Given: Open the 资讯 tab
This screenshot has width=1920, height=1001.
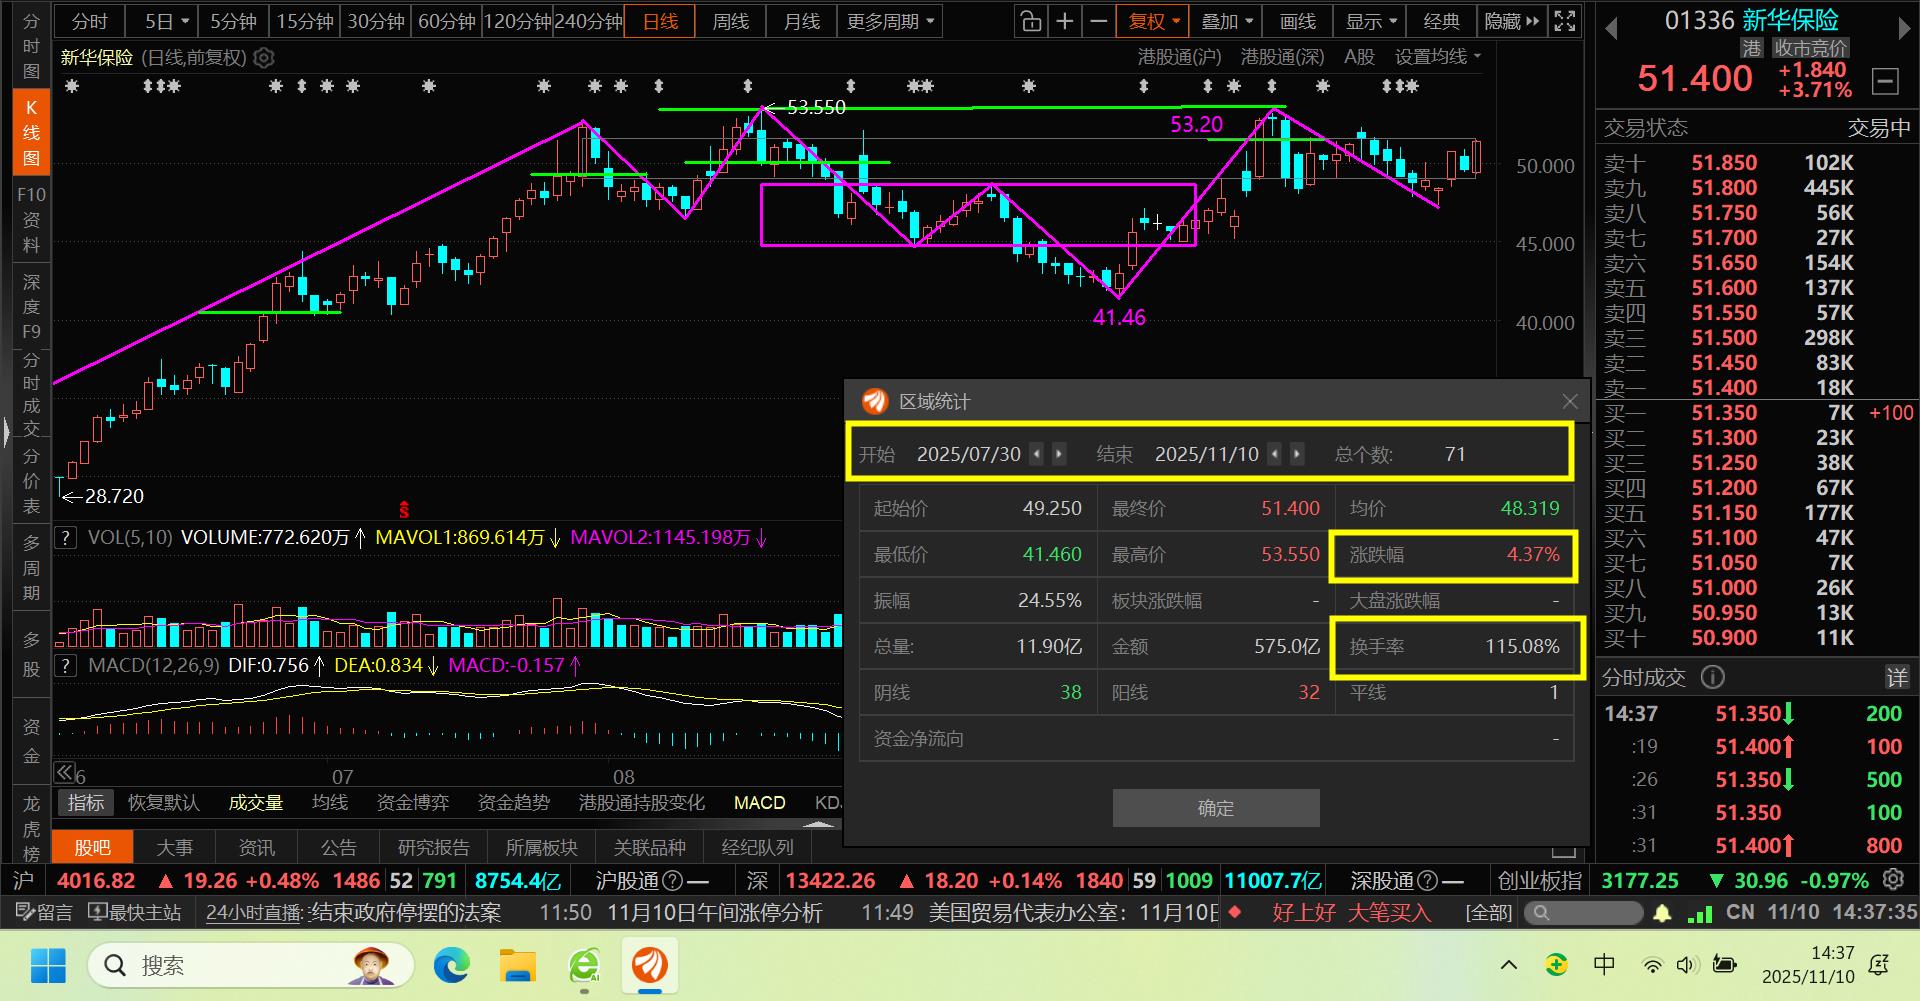Looking at the screenshot, I should (257, 848).
